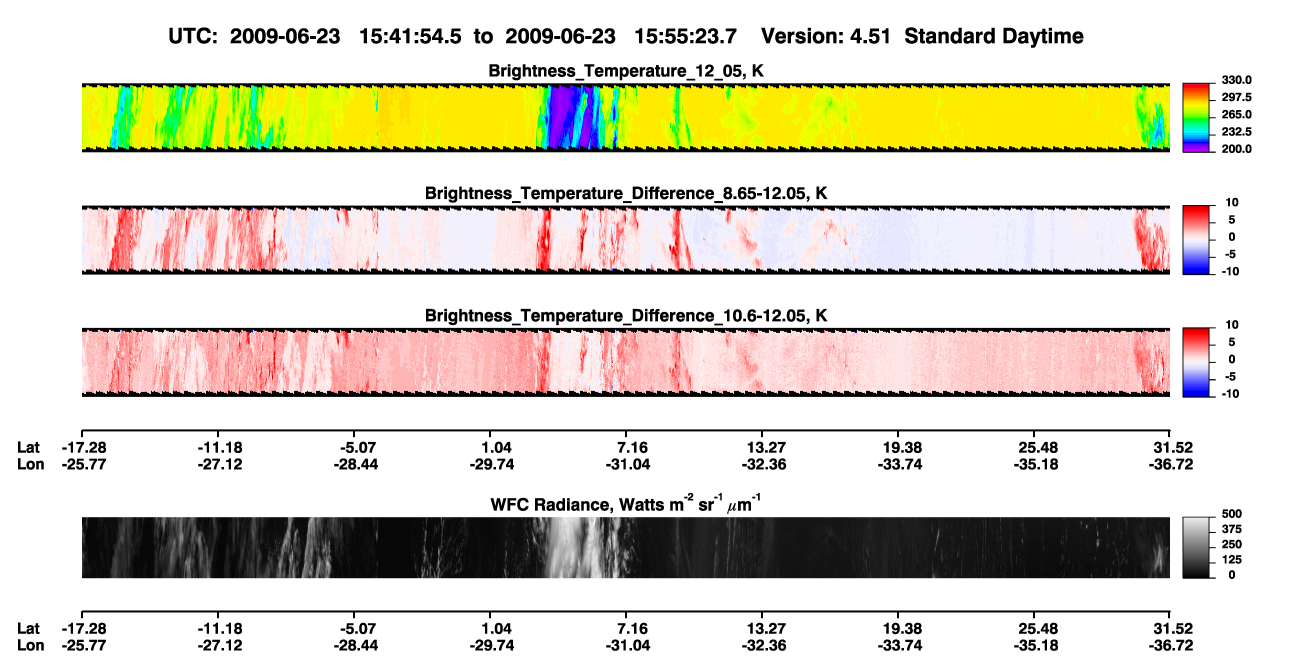Click the 10 tick on 10.6-12.05 color bar
Image resolution: width=1300 pixels, height=667 pixels.
(1233, 325)
